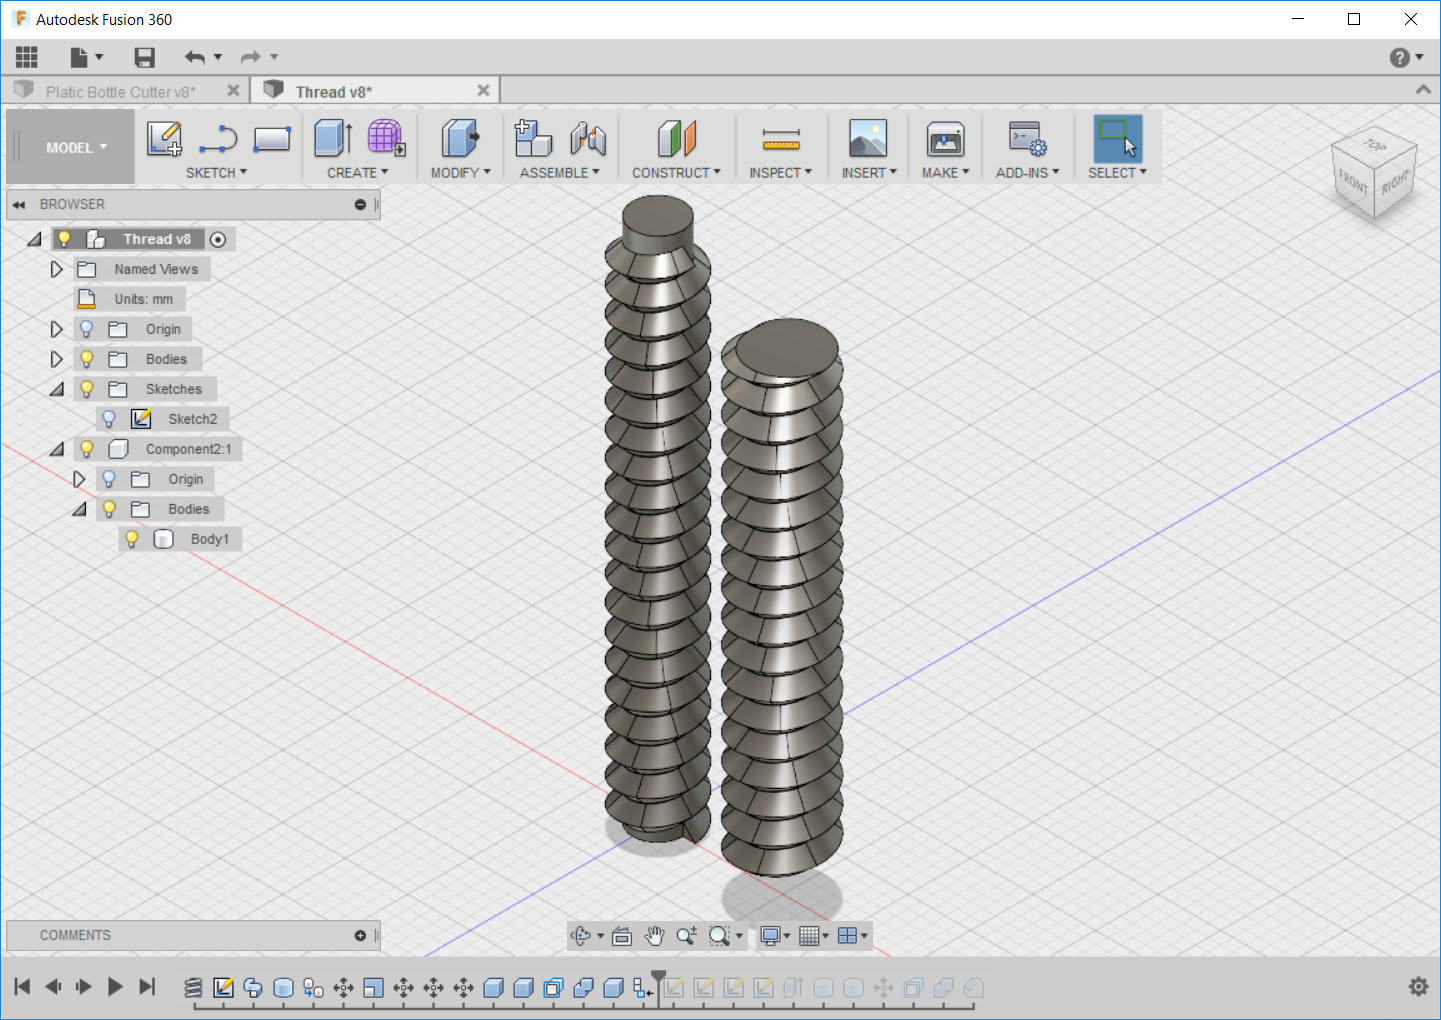1441x1020 pixels.
Task: Activate the Orbit tool
Action: coord(583,936)
